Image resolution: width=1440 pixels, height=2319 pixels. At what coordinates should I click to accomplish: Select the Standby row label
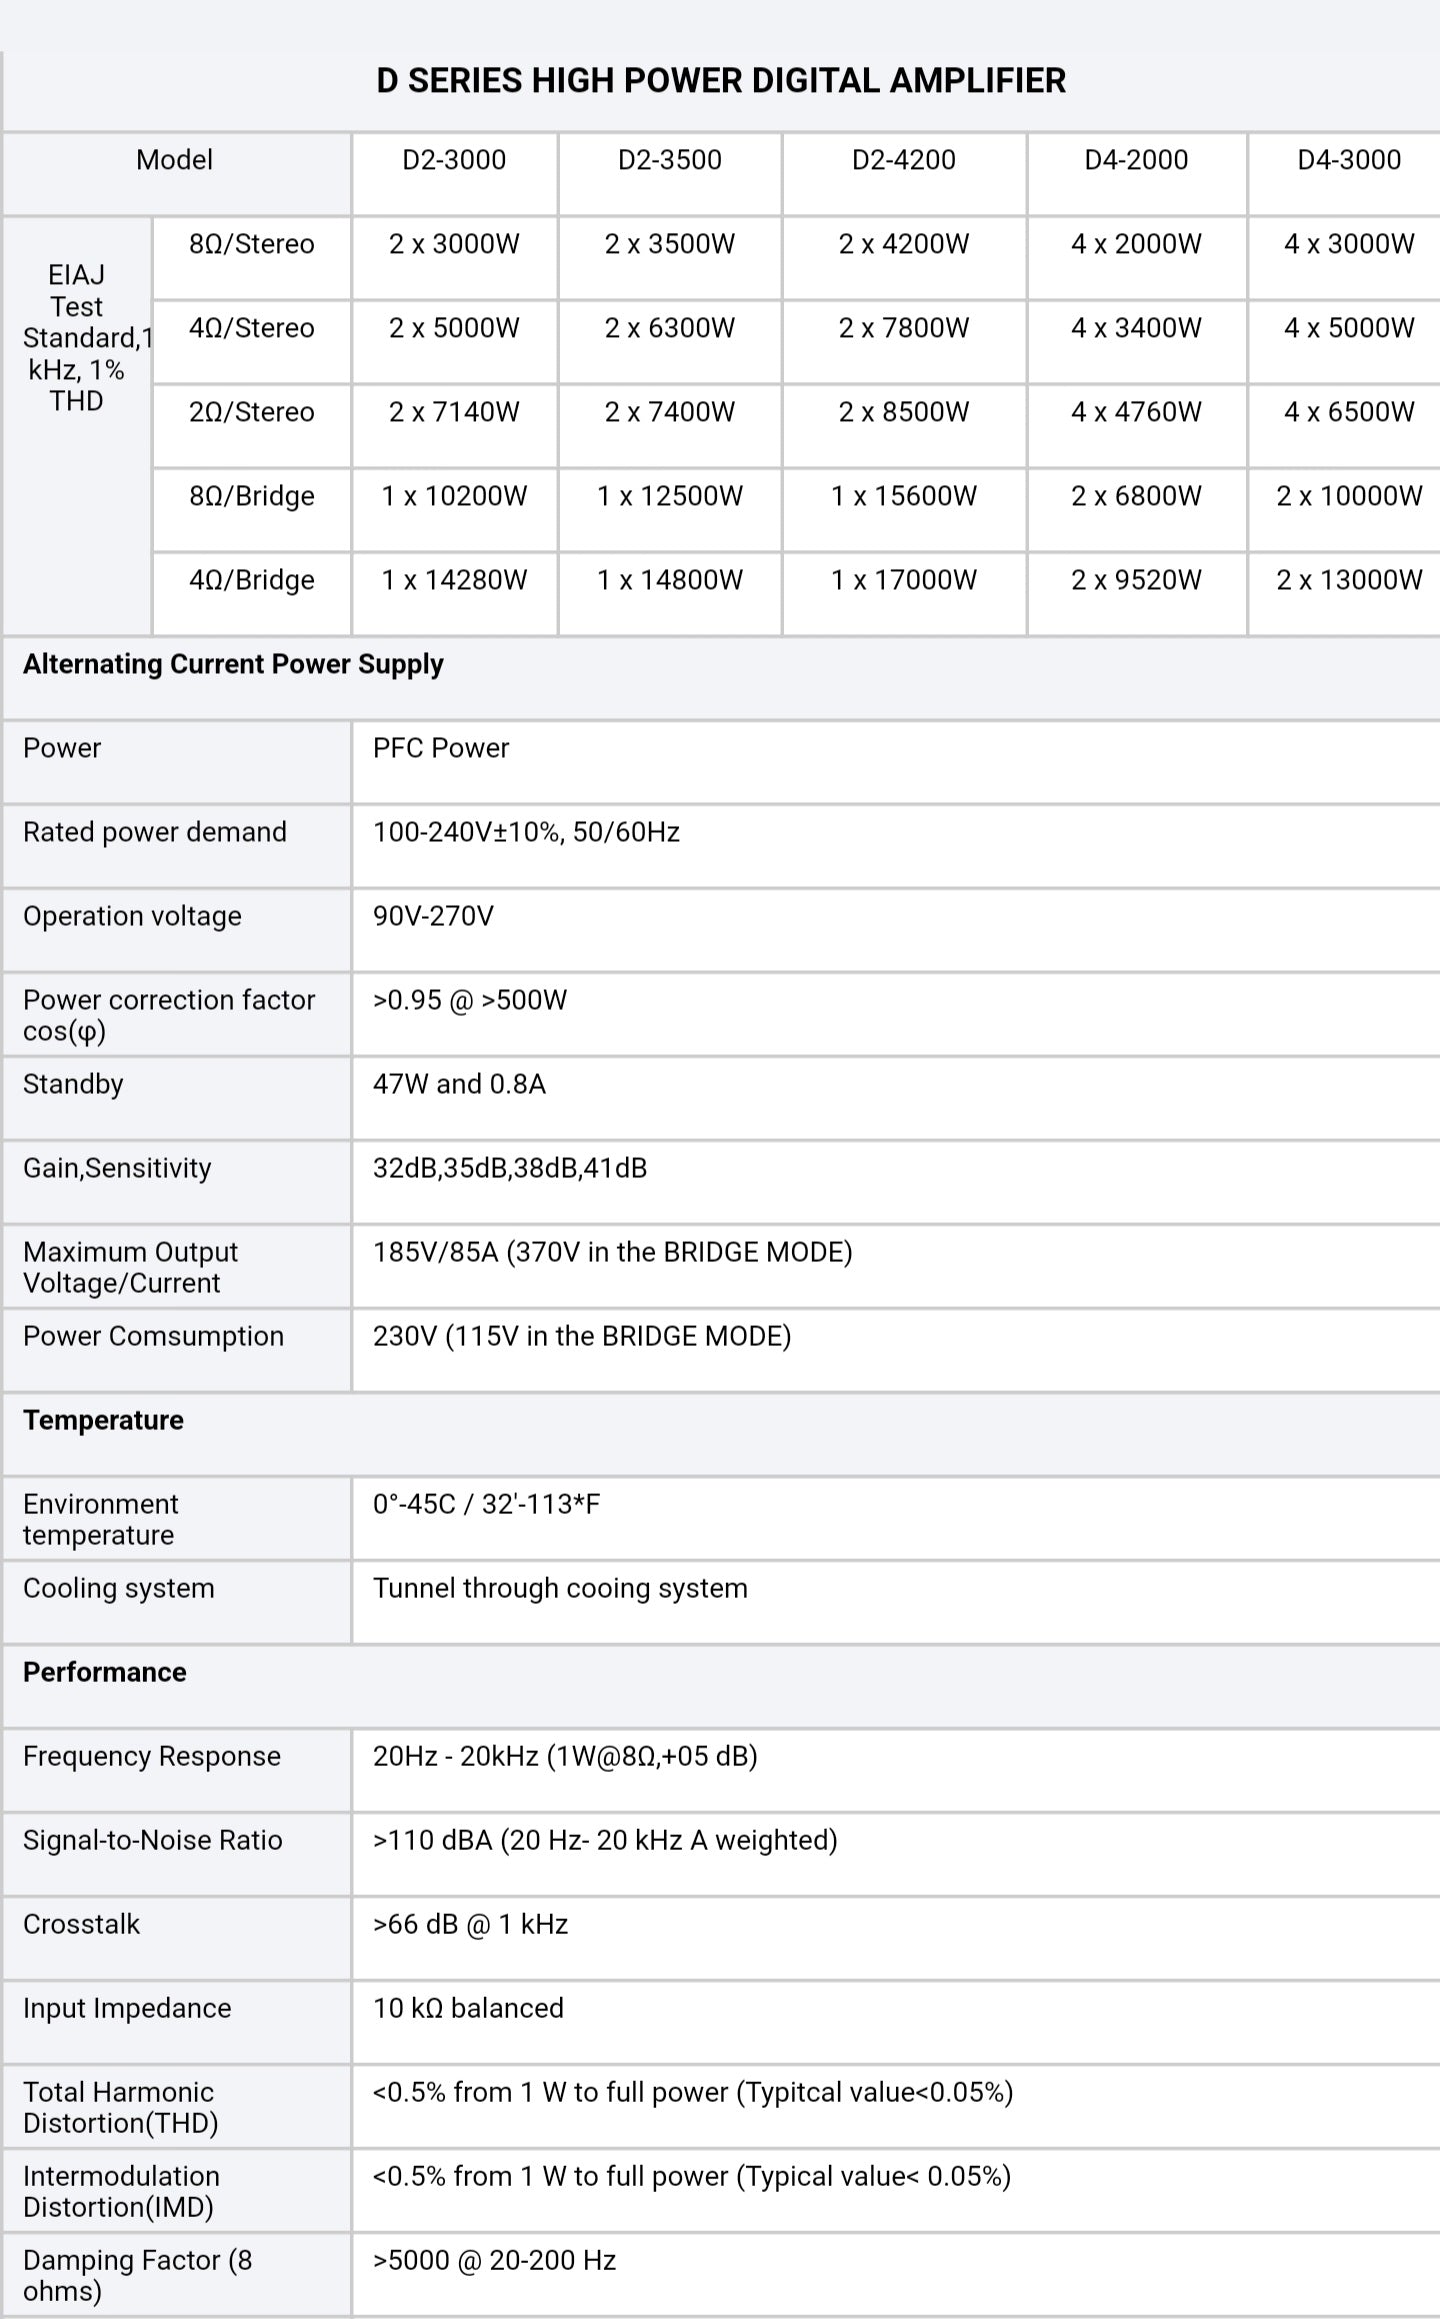click(x=73, y=1084)
